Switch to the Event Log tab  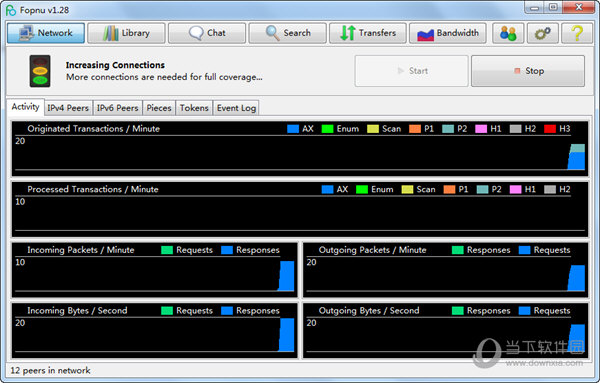click(x=236, y=108)
